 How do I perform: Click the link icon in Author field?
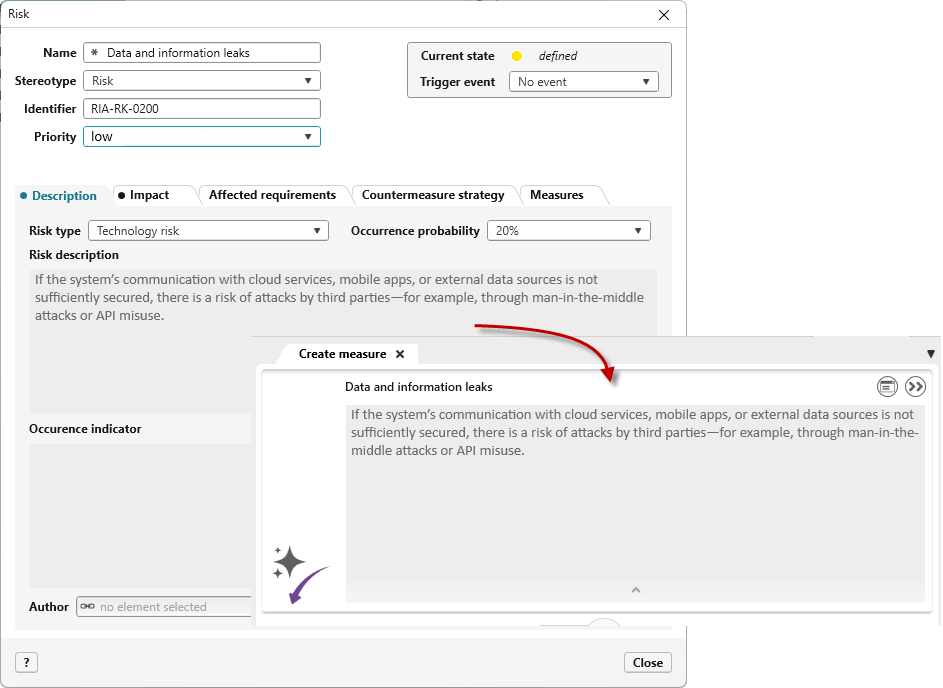[x=88, y=607]
